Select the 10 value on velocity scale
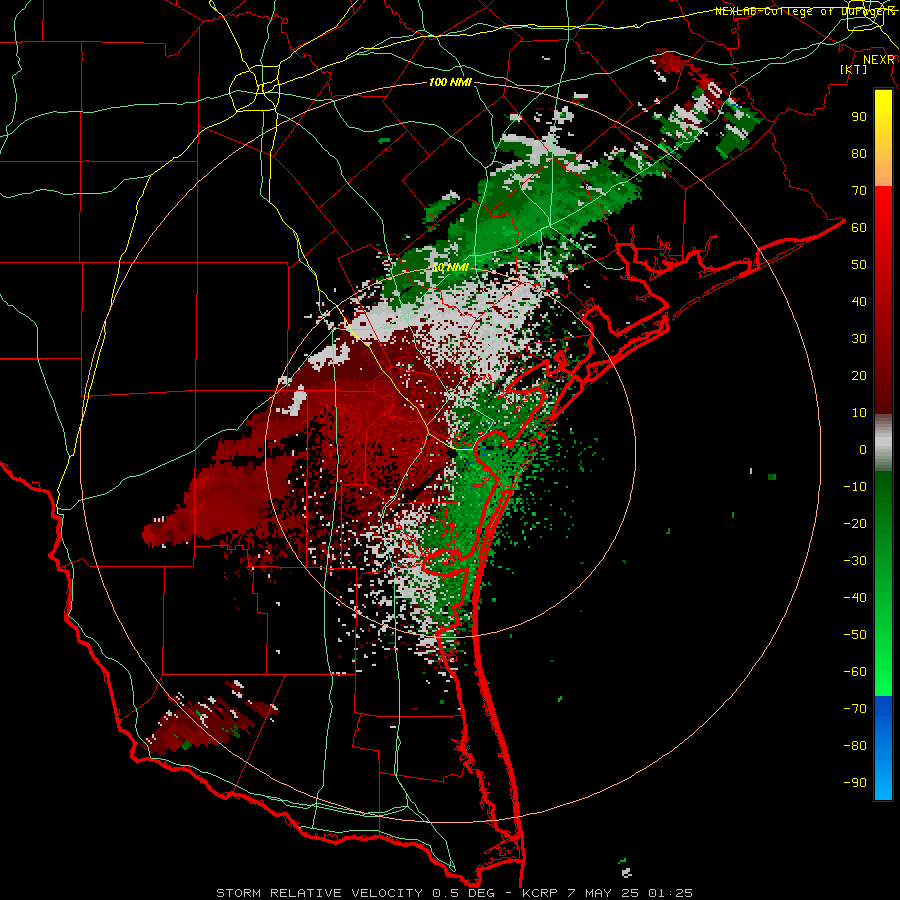 [859, 413]
